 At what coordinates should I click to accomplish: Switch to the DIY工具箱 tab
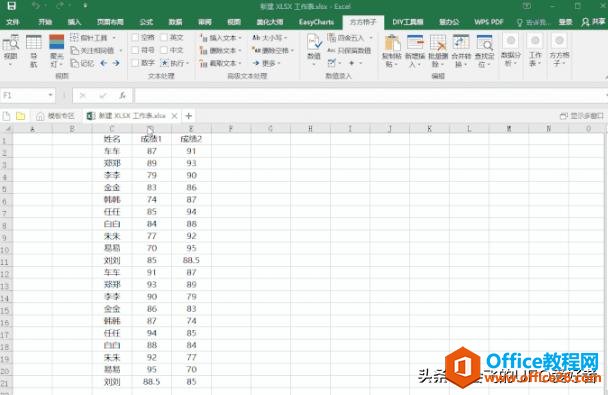click(408, 22)
